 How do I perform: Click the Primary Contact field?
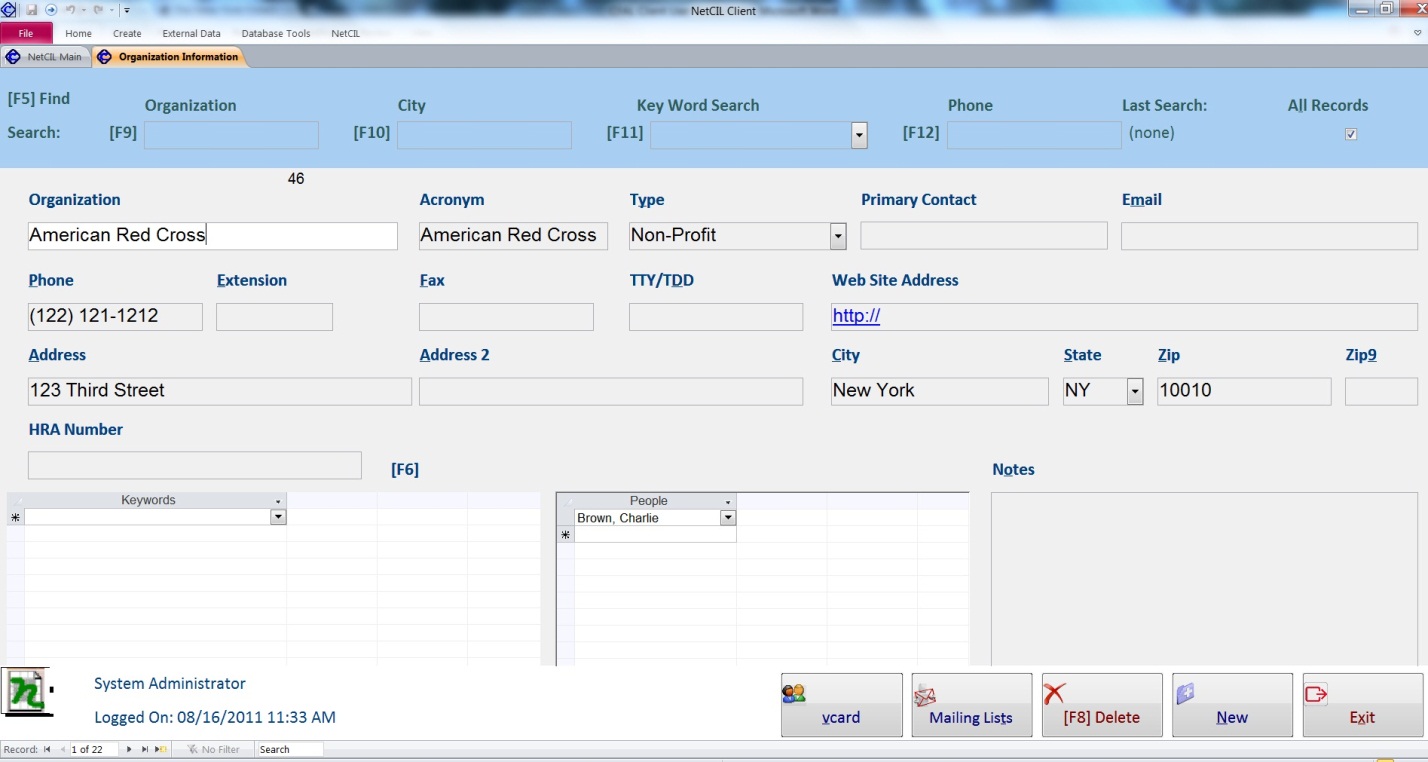984,236
